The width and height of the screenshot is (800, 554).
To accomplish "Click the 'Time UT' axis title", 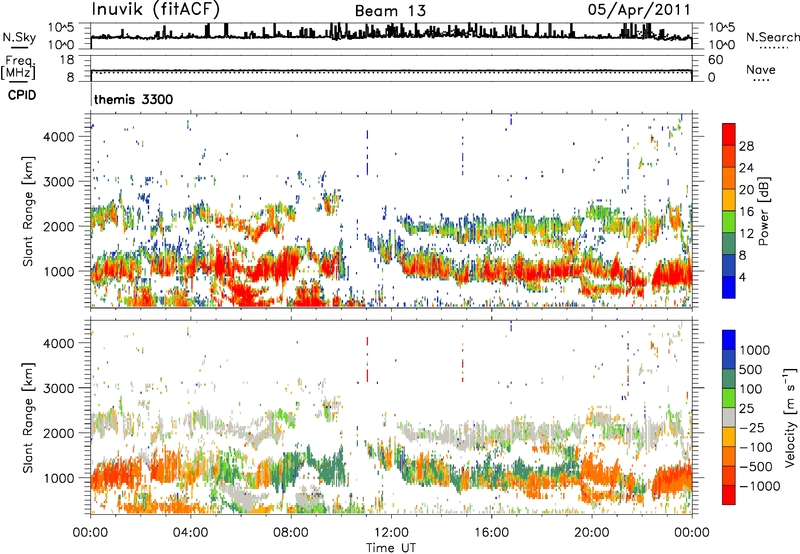I will [391, 548].
